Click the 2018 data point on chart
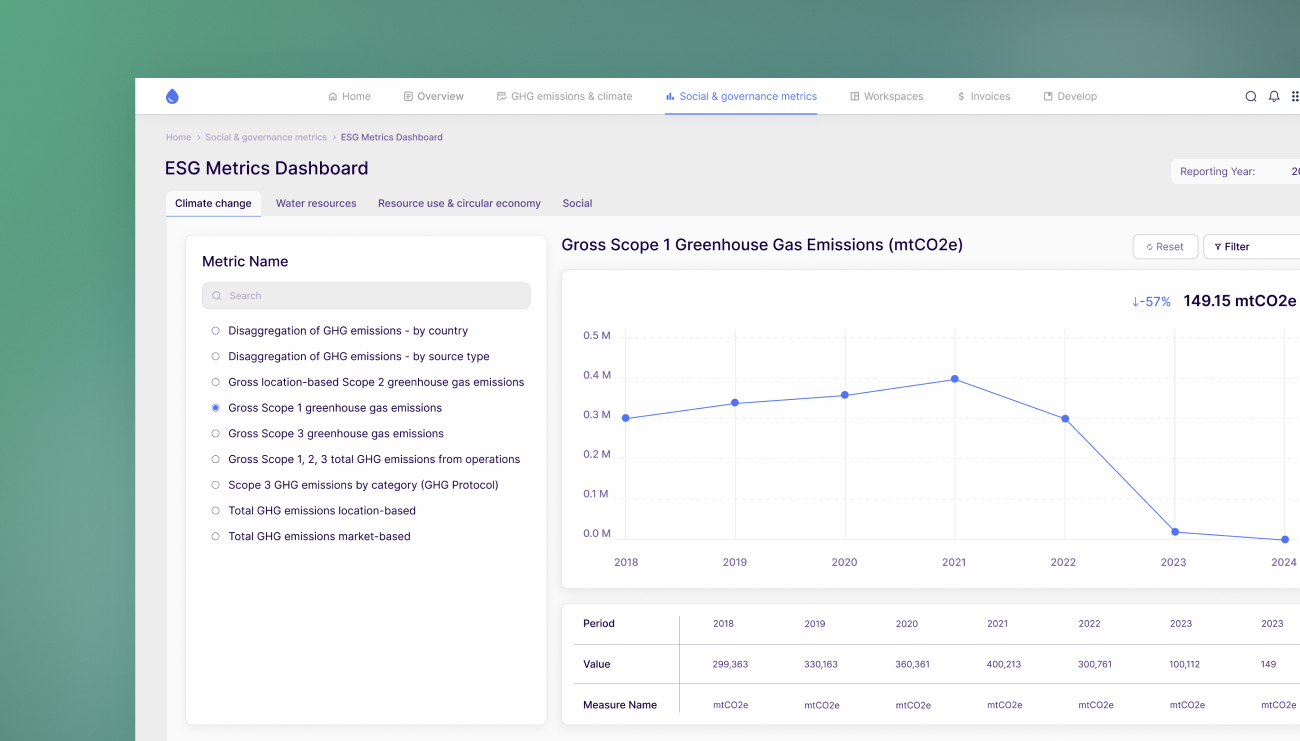 (626, 418)
